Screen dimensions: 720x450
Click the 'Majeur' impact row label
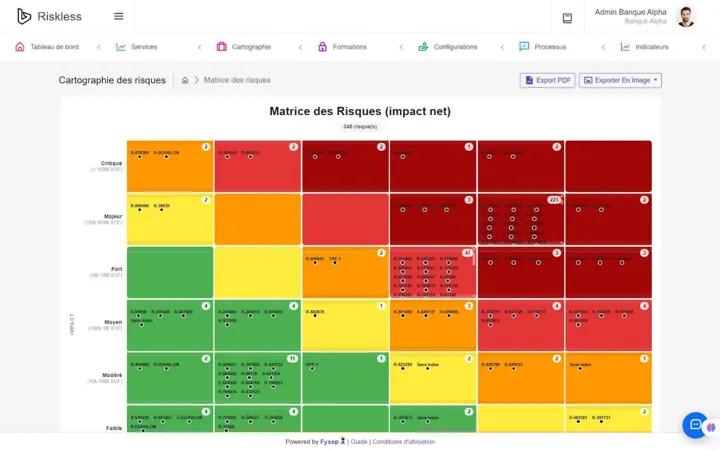tap(113, 216)
